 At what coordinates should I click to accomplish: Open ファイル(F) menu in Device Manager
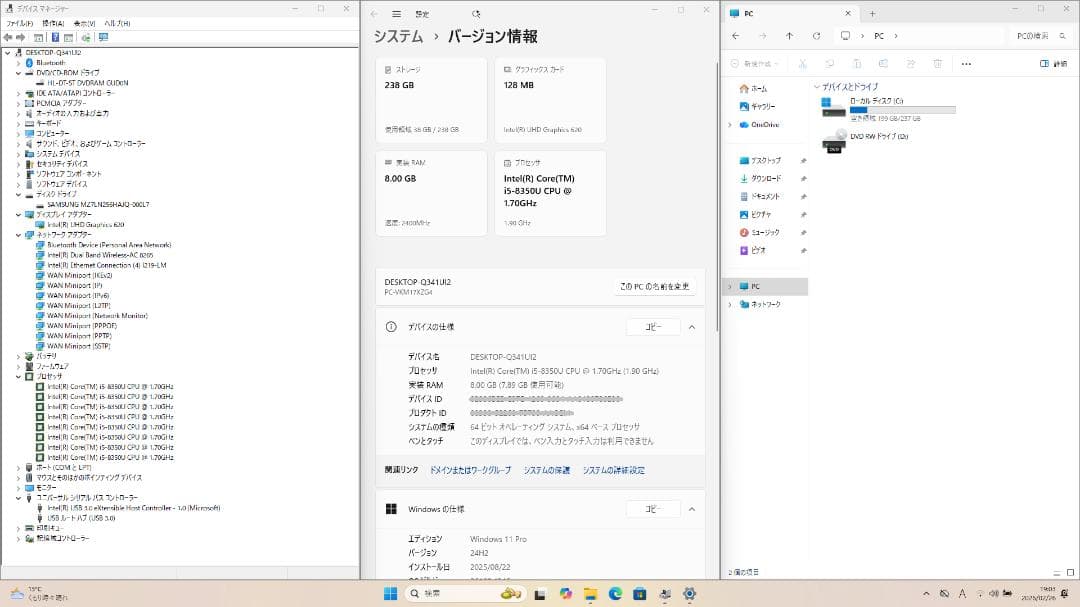tap(20, 23)
